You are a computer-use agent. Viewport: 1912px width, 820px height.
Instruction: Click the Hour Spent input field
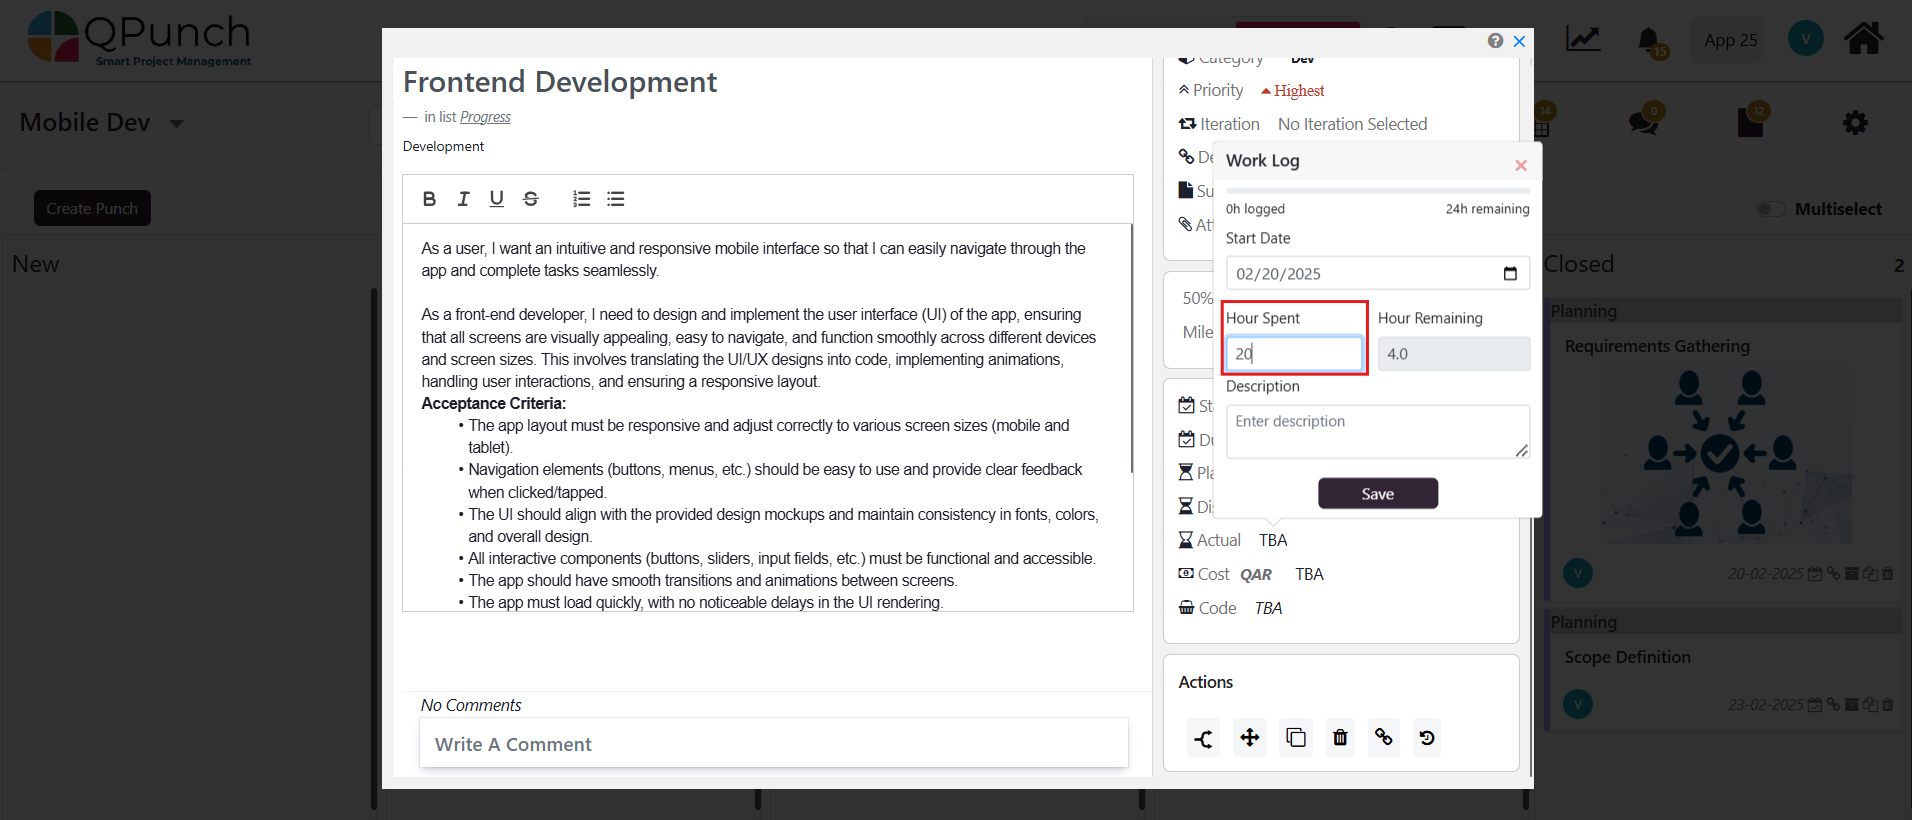click(1294, 354)
